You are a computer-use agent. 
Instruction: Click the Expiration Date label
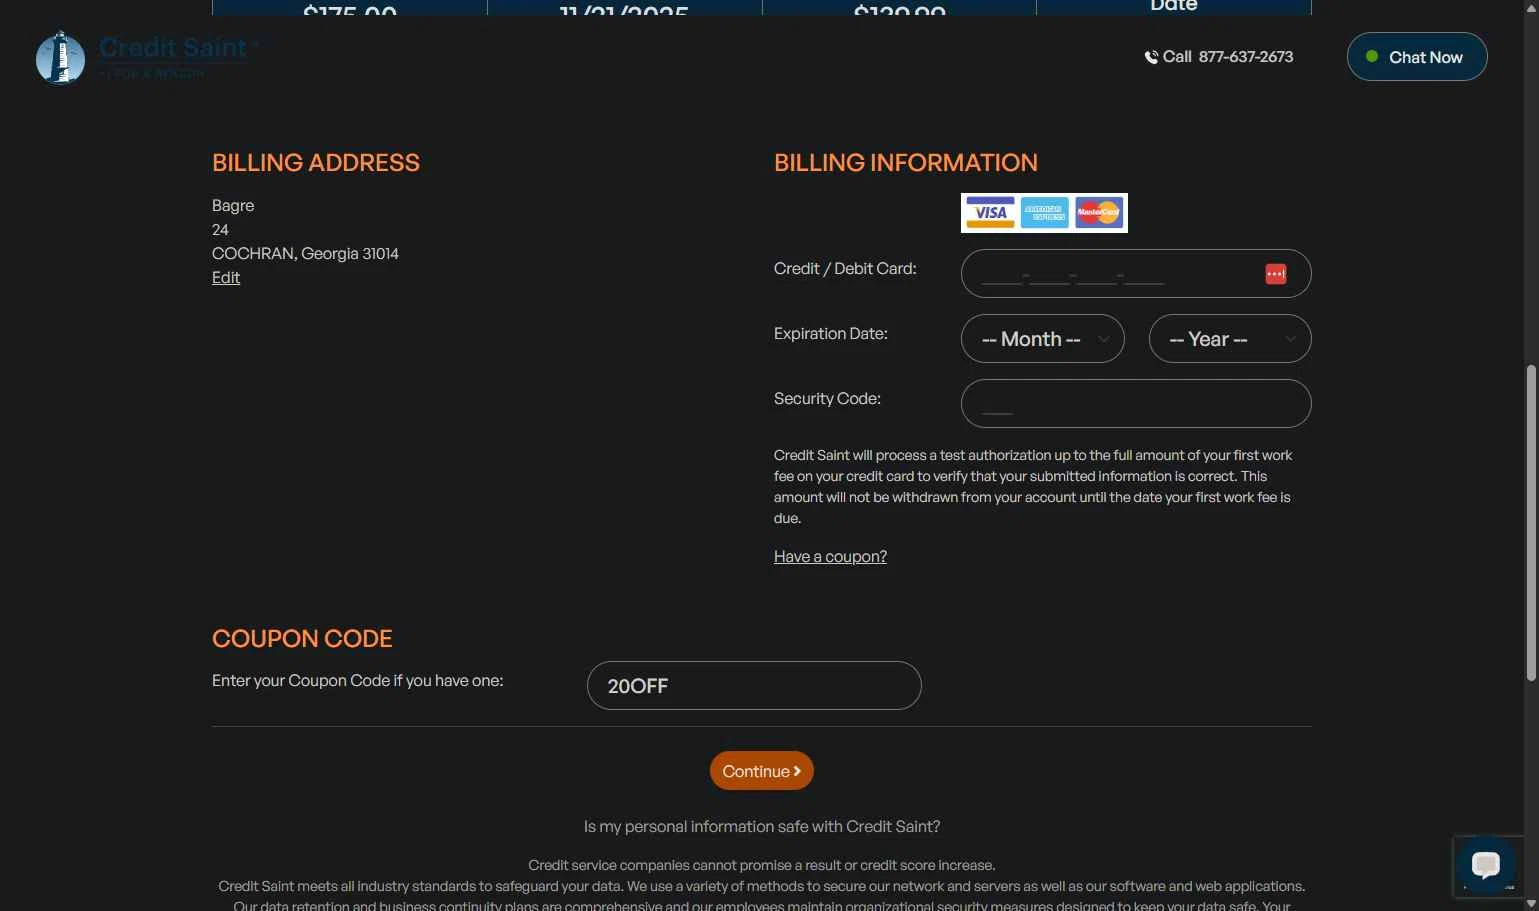click(831, 334)
